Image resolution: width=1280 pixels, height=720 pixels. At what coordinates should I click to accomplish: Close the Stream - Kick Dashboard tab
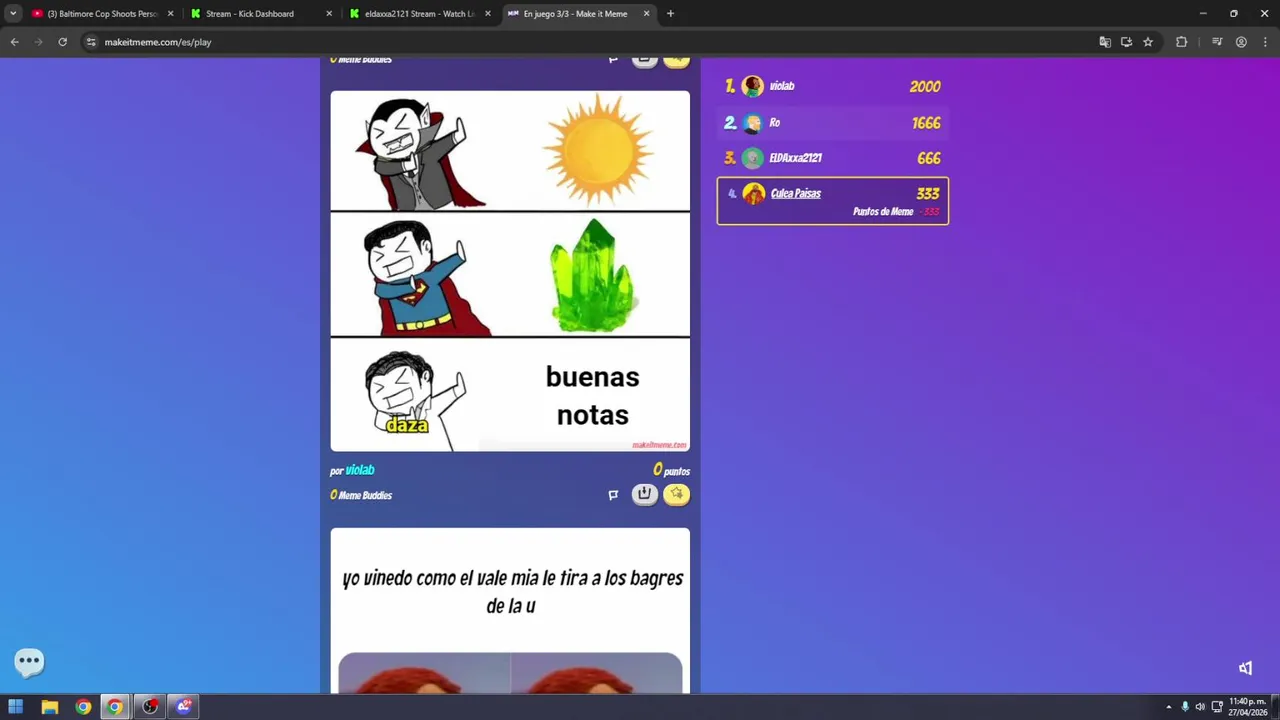[330, 14]
